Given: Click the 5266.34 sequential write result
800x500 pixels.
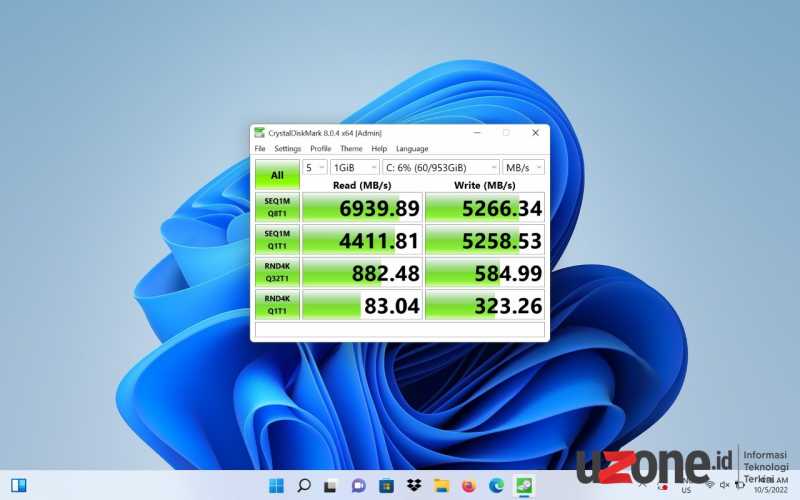Looking at the screenshot, I should click(x=485, y=207).
